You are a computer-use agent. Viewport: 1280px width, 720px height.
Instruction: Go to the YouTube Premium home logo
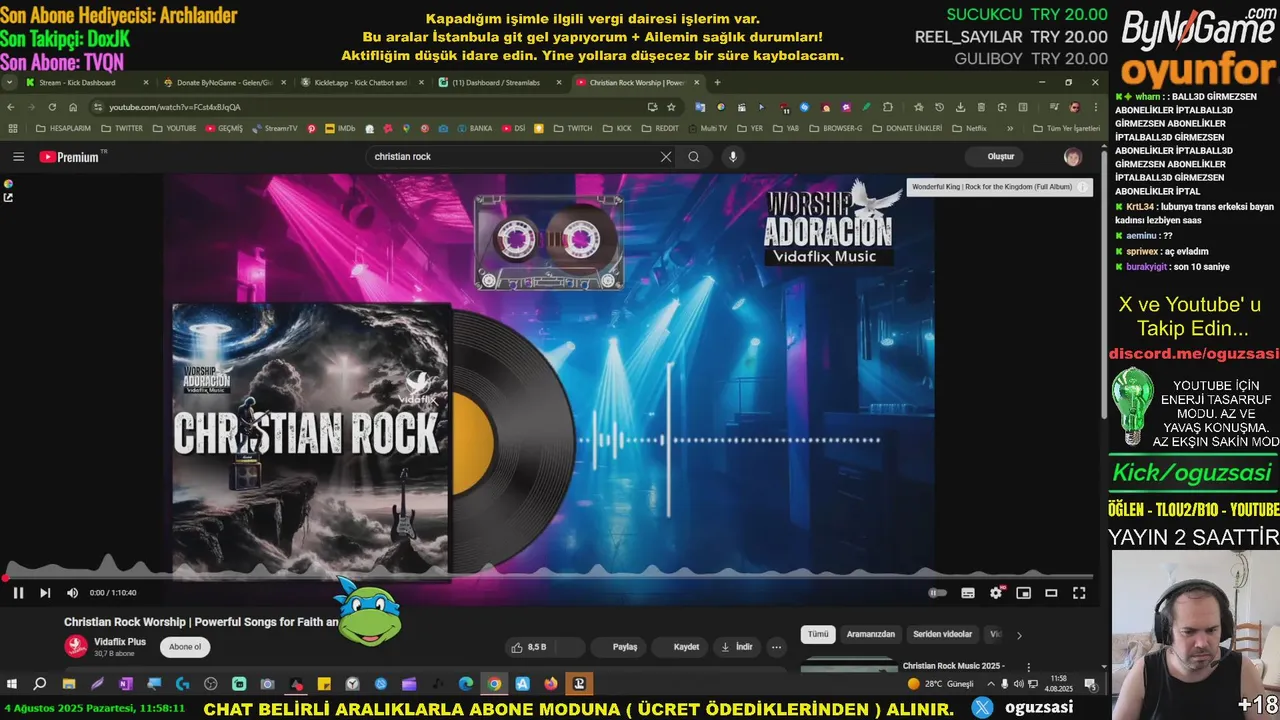click(x=70, y=157)
